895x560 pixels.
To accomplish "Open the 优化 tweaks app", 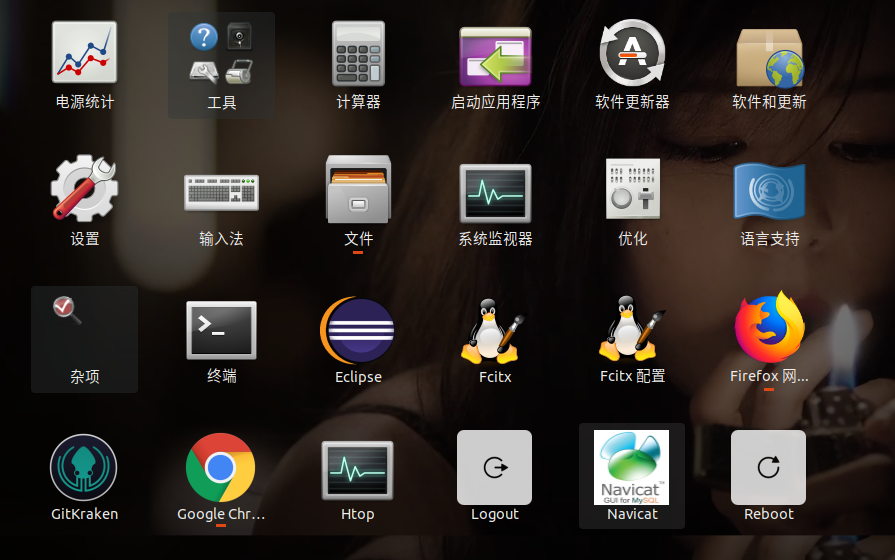I will pyautogui.click(x=632, y=188).
